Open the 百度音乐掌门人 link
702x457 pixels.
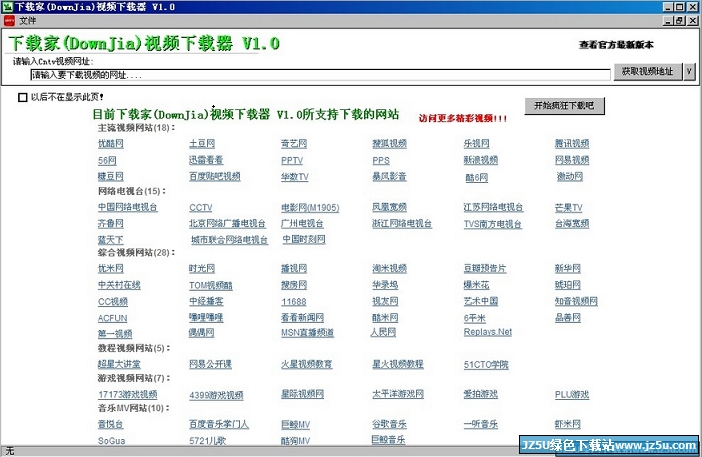[219, 424]
